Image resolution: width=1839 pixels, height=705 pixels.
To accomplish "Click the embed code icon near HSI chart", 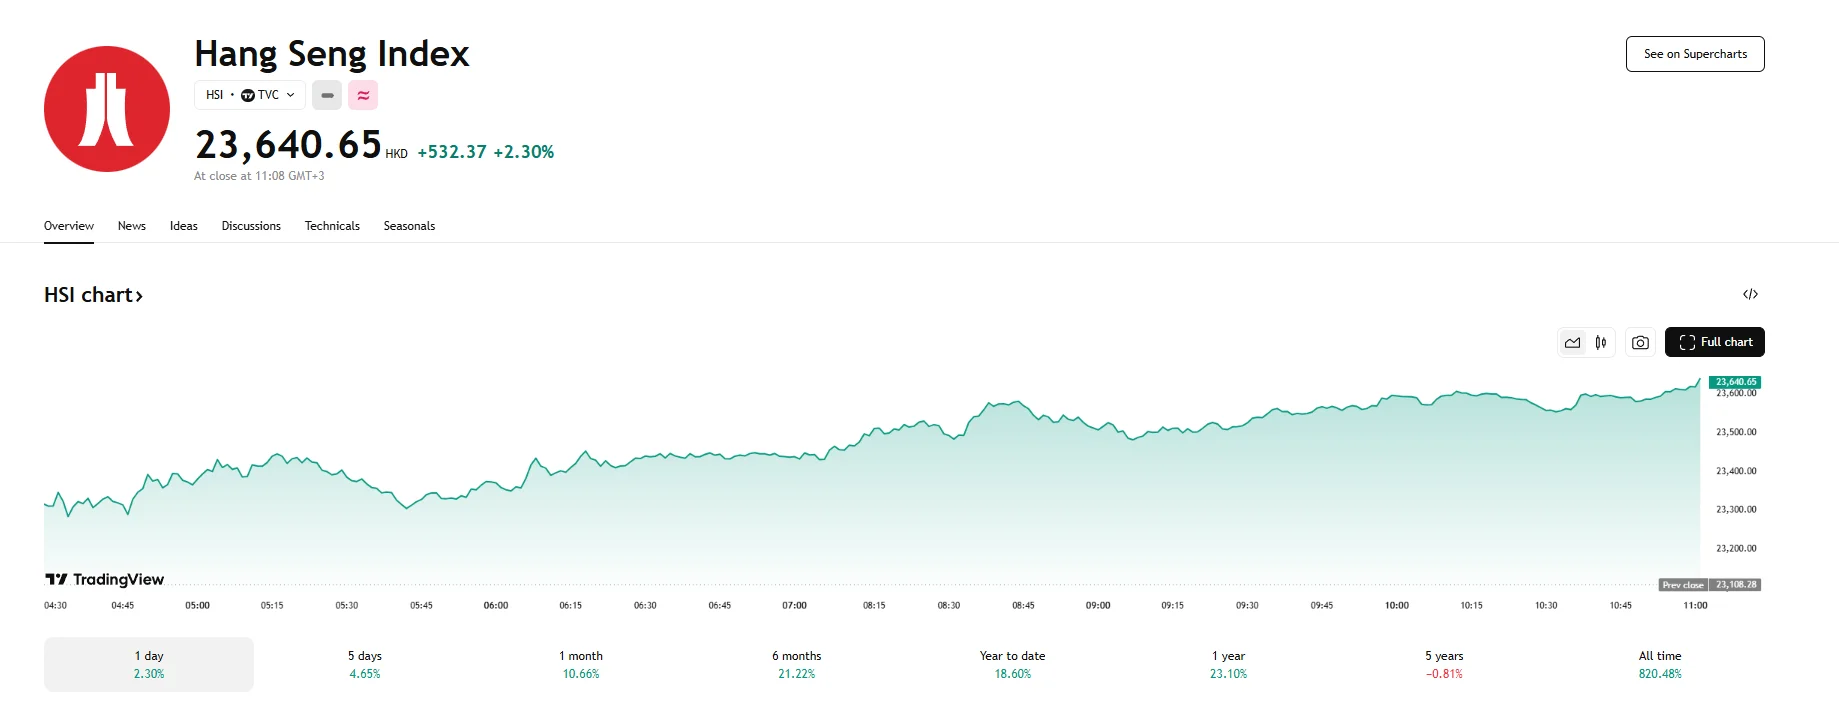I will (1750, 293).
